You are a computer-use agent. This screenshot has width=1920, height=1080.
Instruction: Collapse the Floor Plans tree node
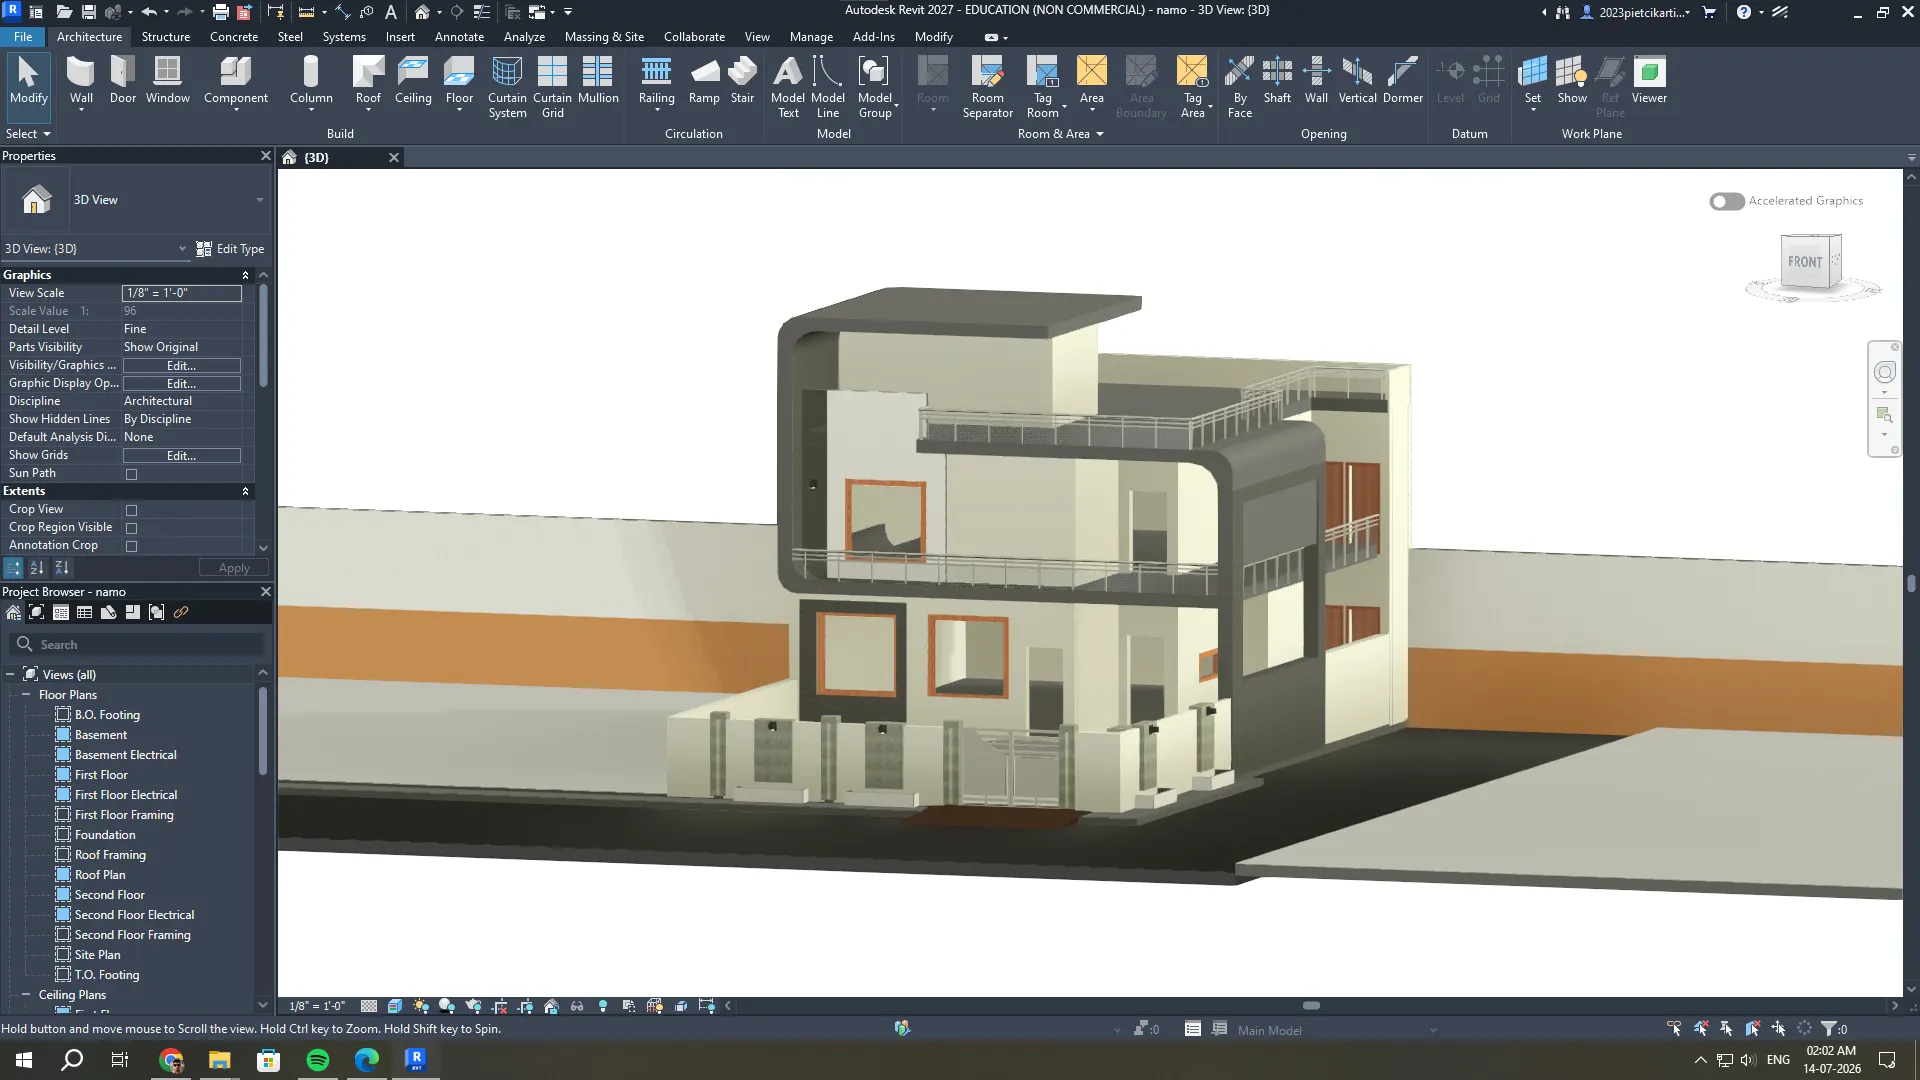(26, 695)
